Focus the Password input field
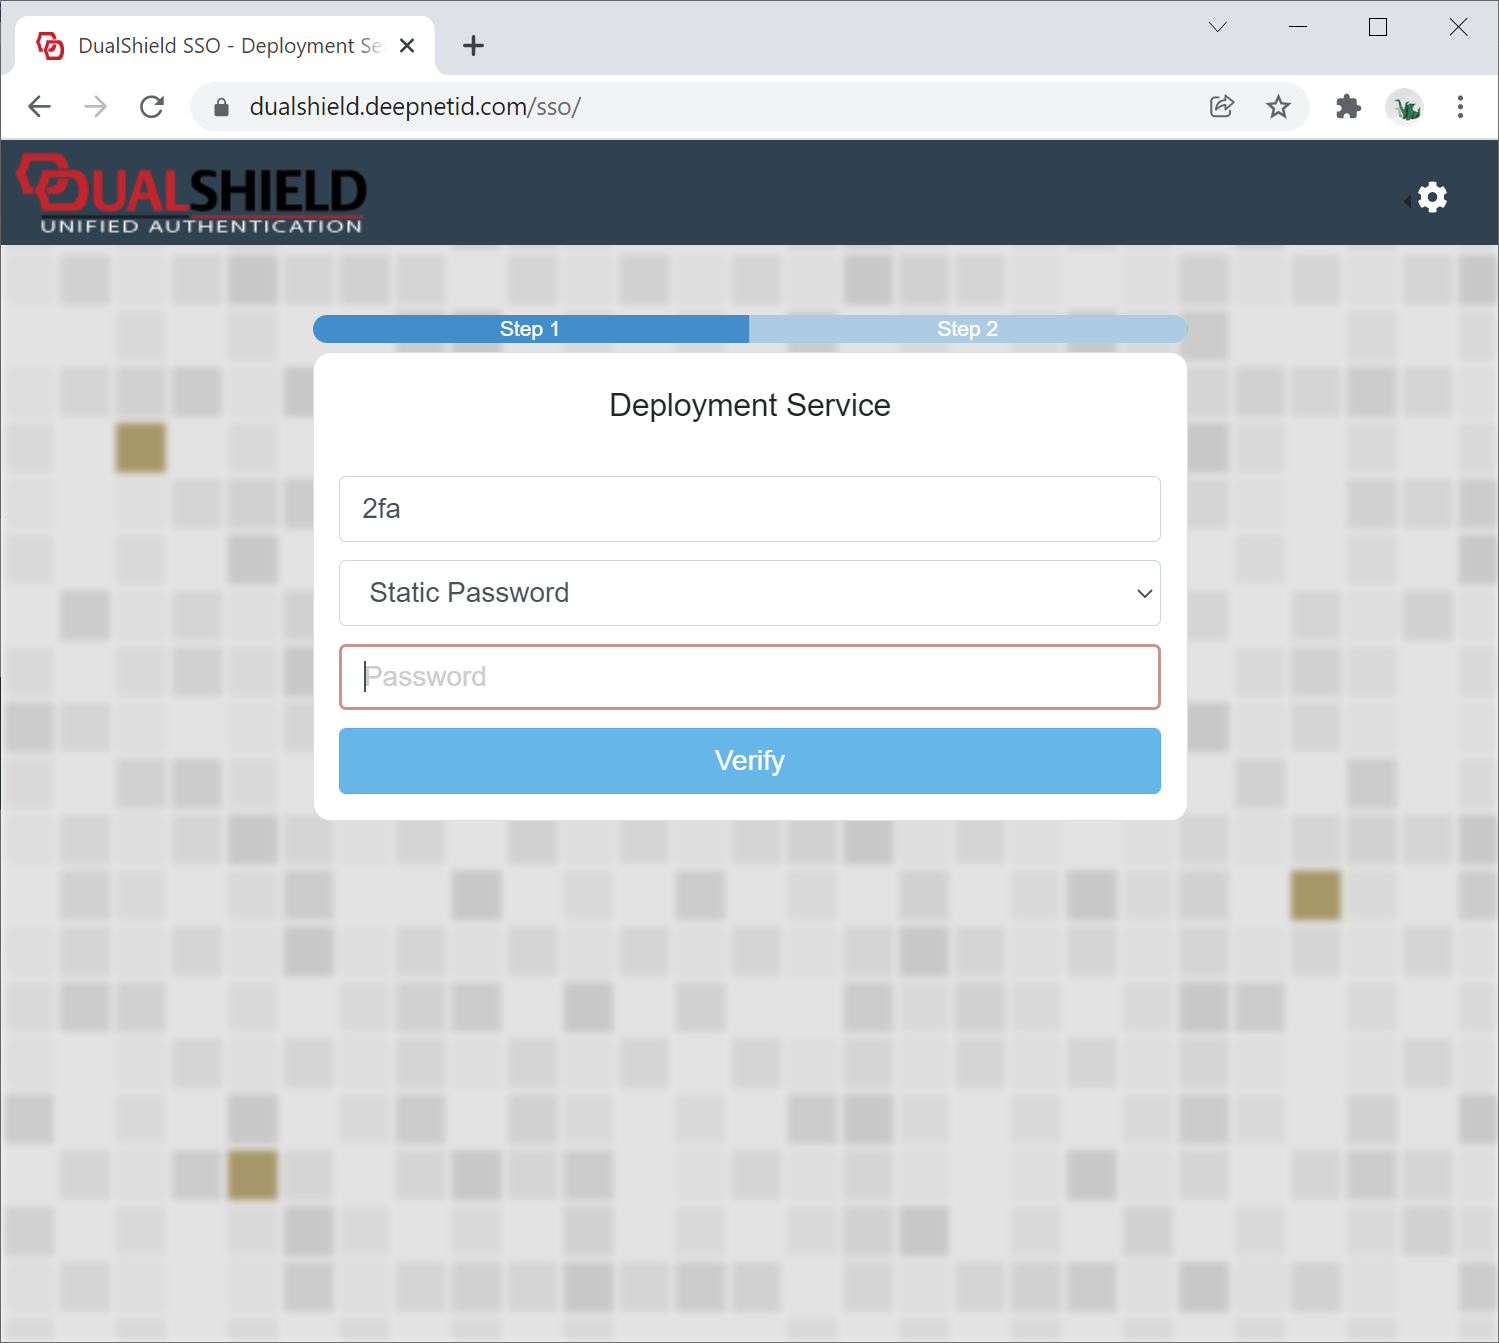This screenshot has height=1343, width=1499. point(749,677)
